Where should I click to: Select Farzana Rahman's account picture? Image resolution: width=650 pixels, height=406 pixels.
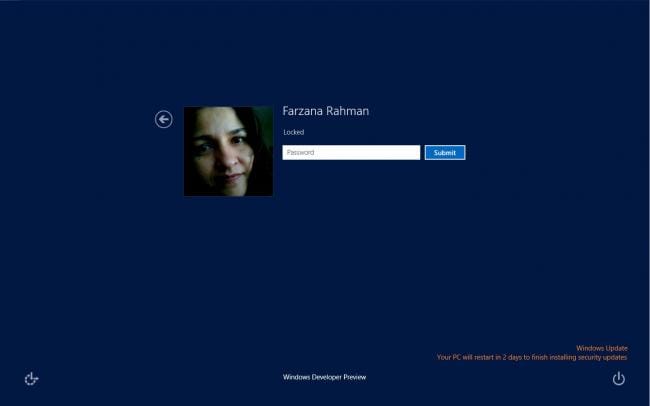coord(228,151)
